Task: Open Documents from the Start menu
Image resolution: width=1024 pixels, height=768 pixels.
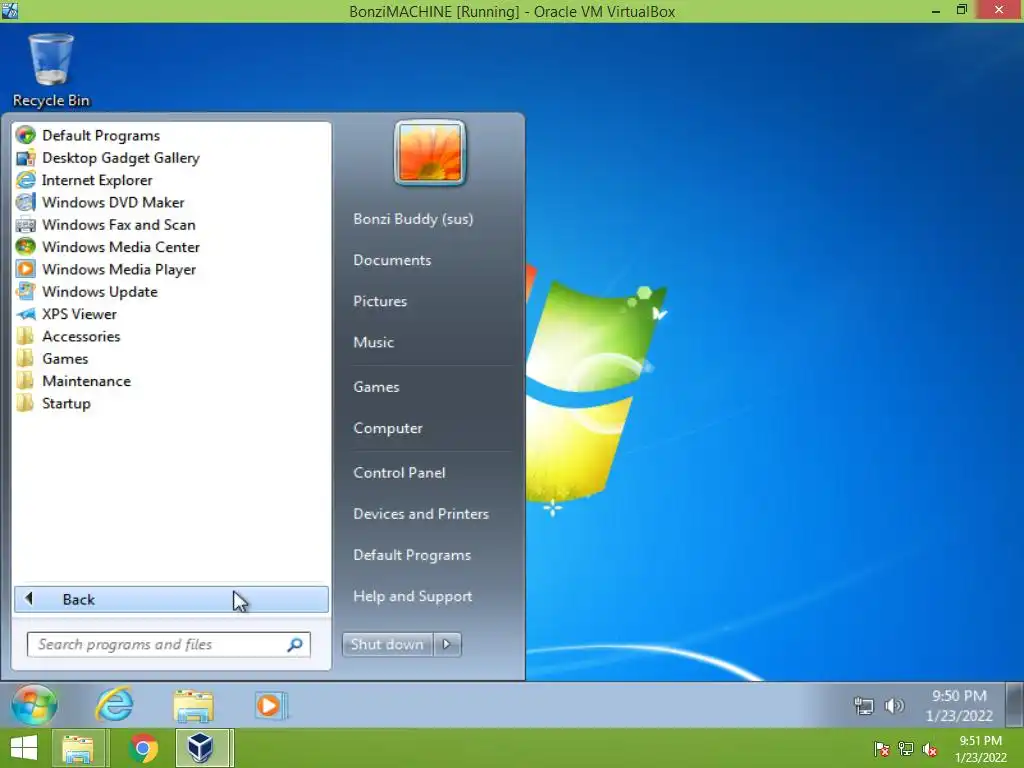Action: (392, 260)
